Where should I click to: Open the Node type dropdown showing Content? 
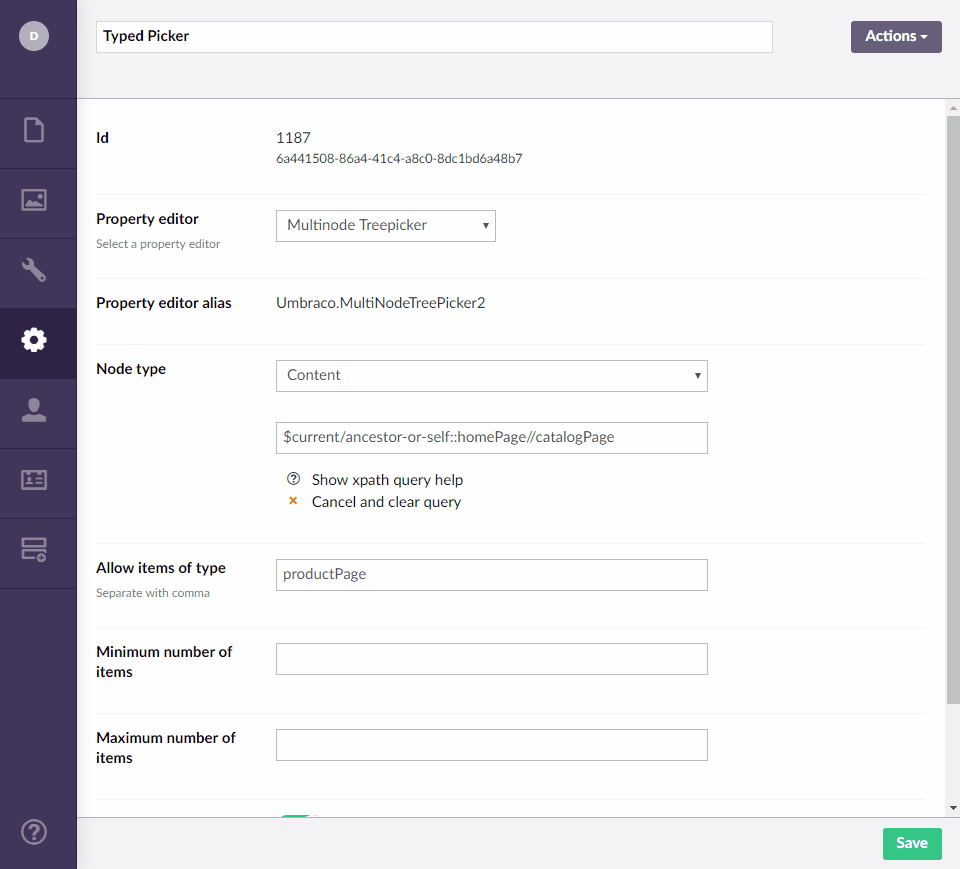click(491, 376)
